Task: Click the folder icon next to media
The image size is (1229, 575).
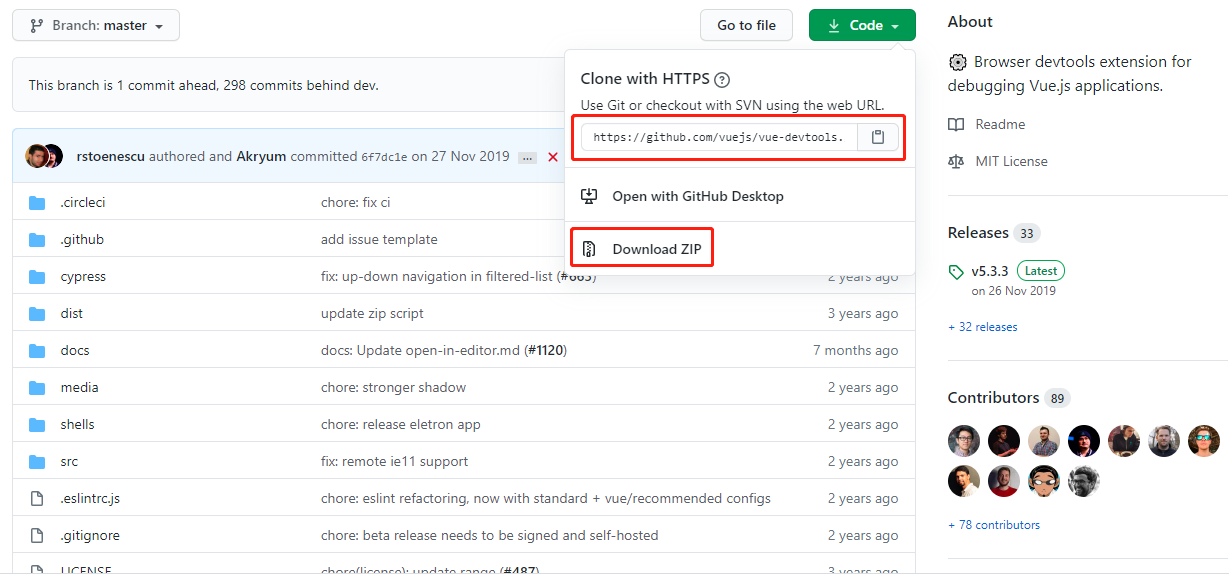Action: [38, 387]
